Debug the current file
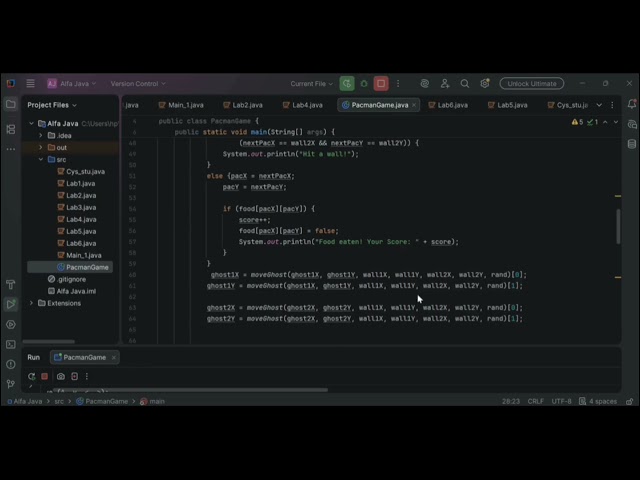640x480 pixels. pyautogui.click(x=364, y=84)
